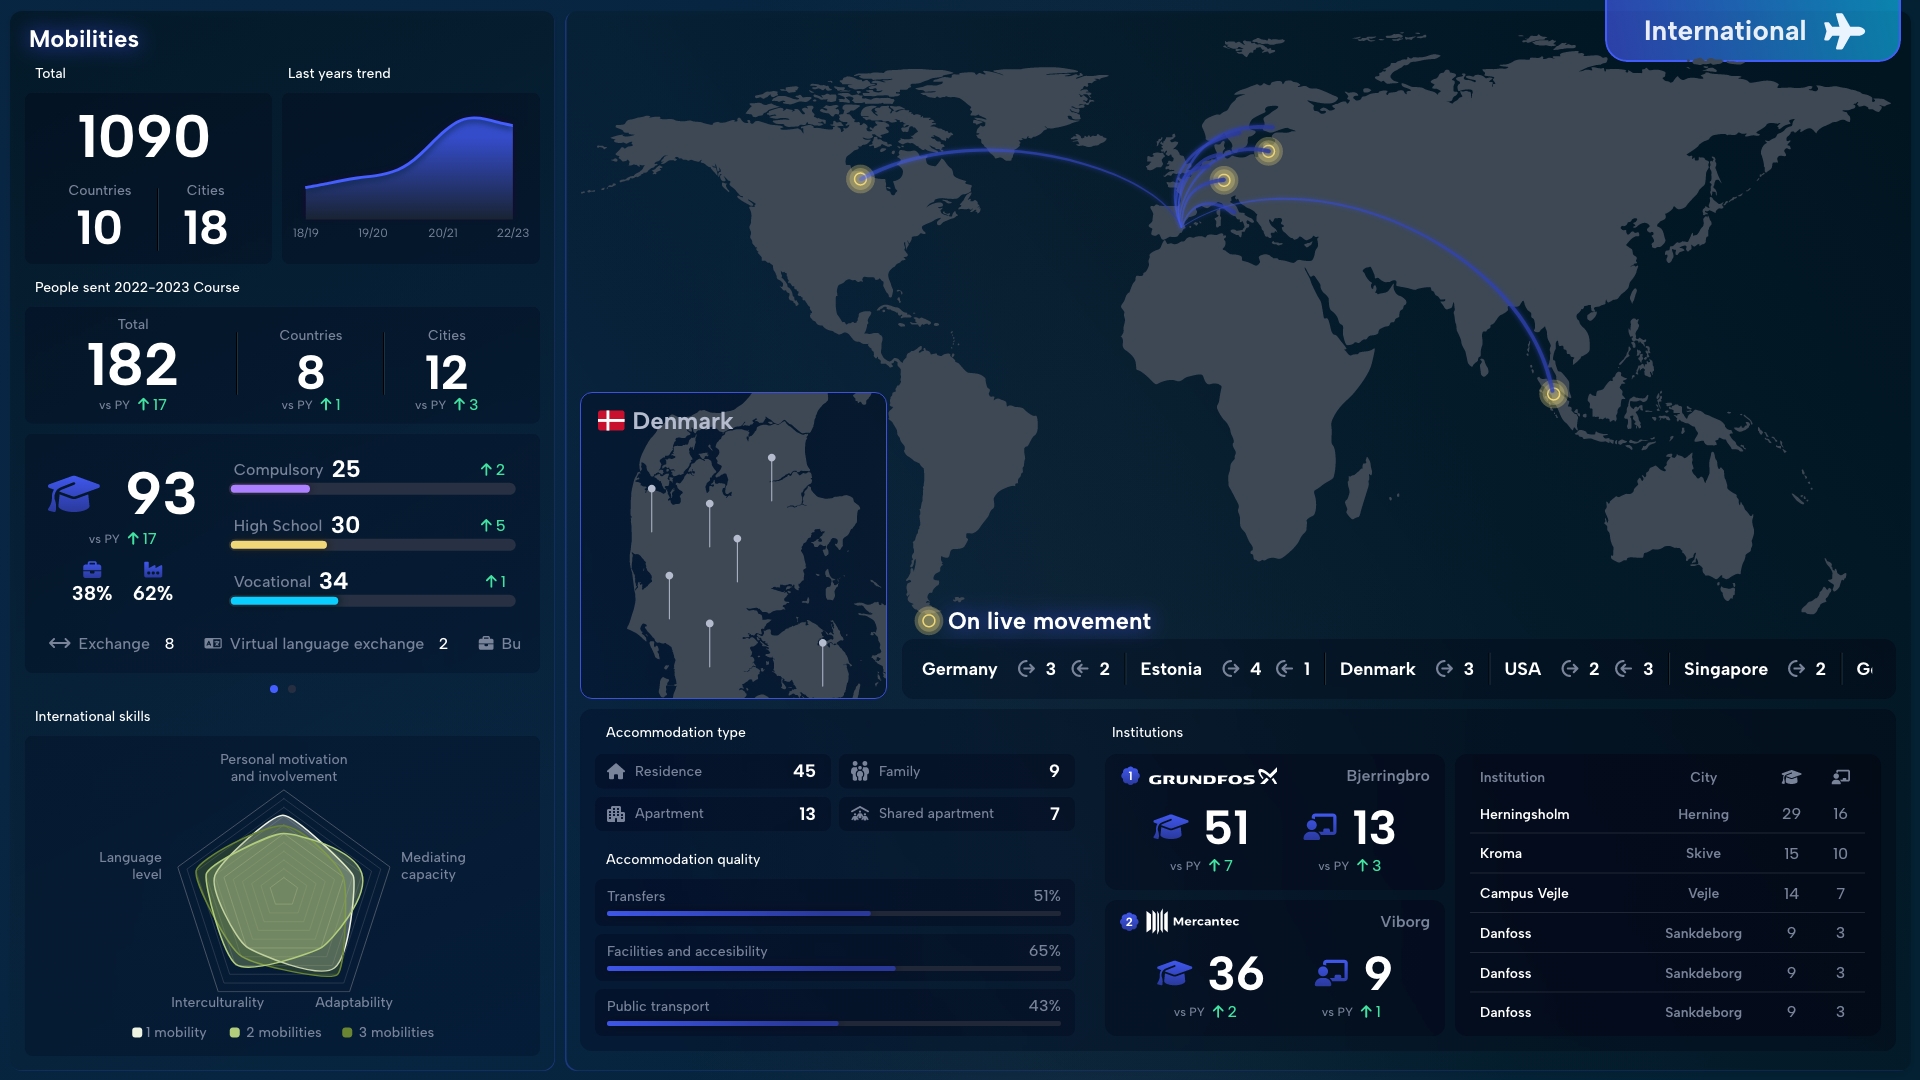
Task: Click the Apartment building icon
Action: [616, 814]
